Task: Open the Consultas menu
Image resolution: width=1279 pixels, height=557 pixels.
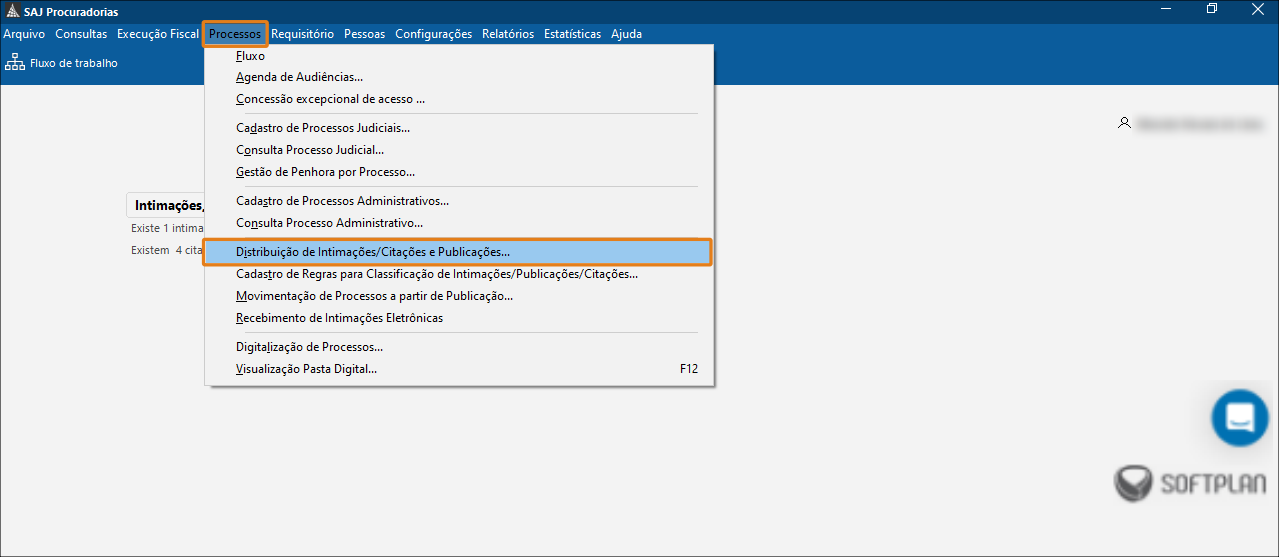Action: pos(81,34)
